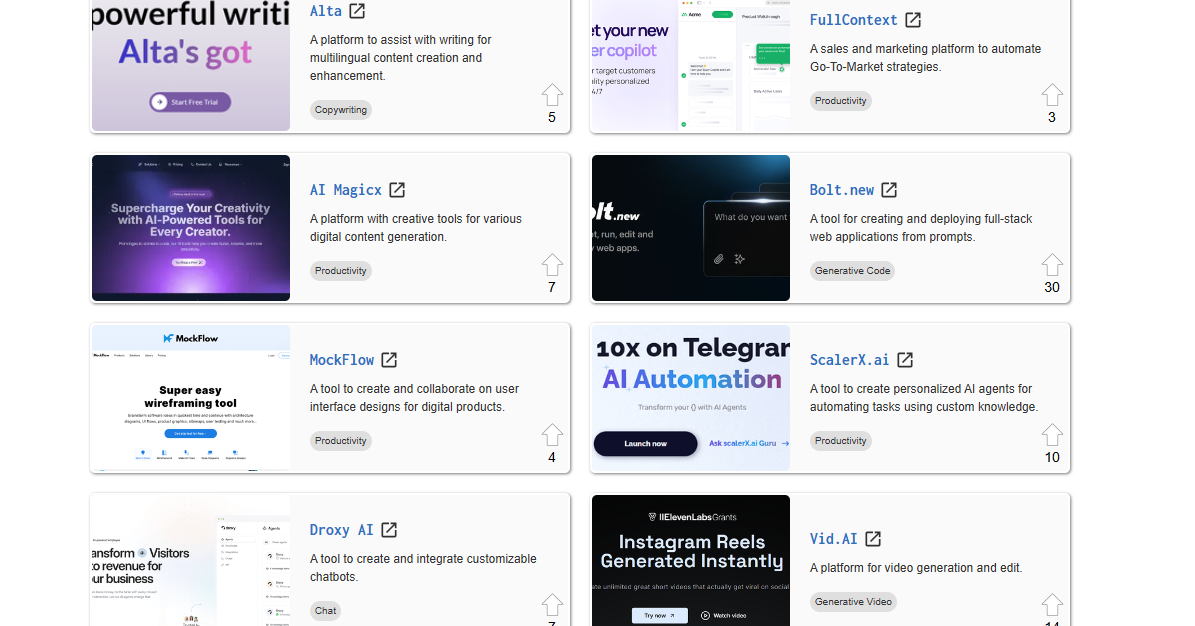Click the external link icon beside Vid.AI
Screen dimensions: 1195x626
873,539
